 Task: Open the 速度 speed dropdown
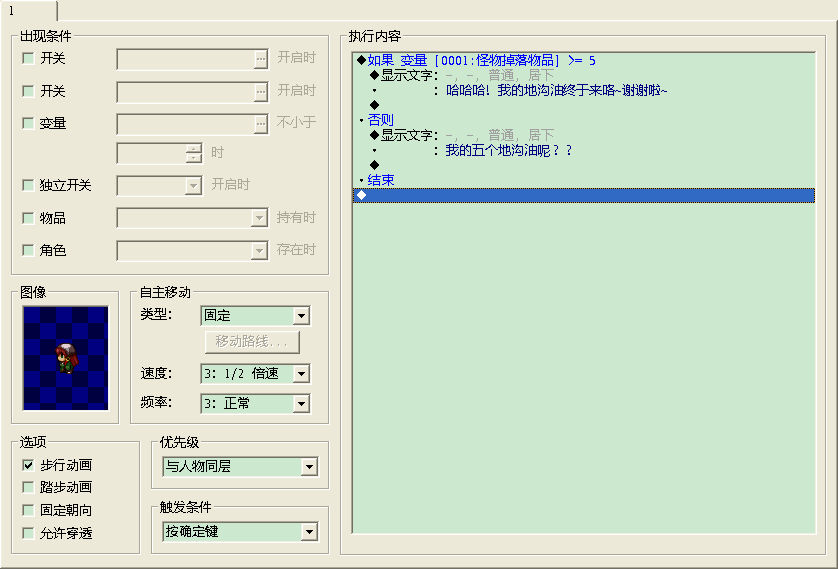click(x=301, y=374)
